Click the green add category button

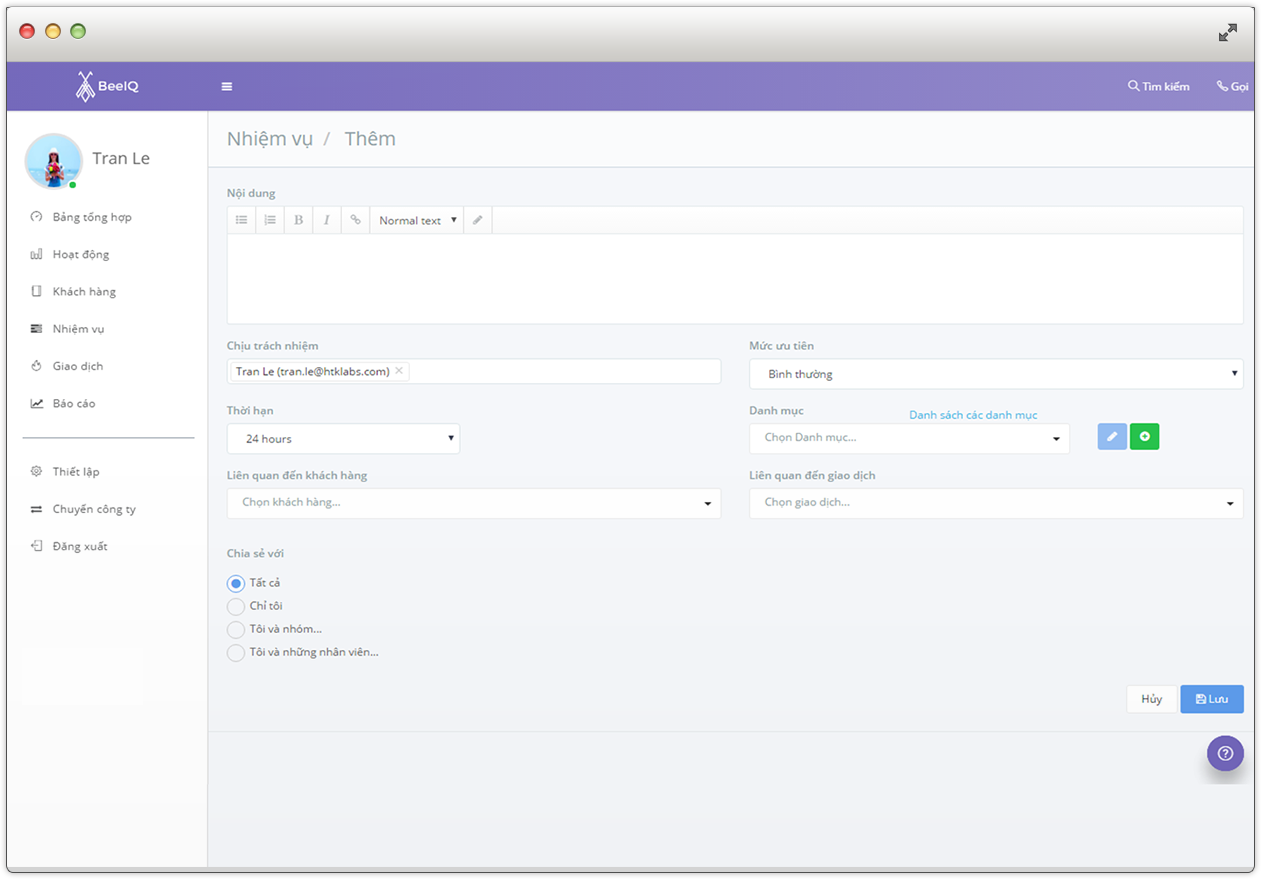coord(1144,437)
